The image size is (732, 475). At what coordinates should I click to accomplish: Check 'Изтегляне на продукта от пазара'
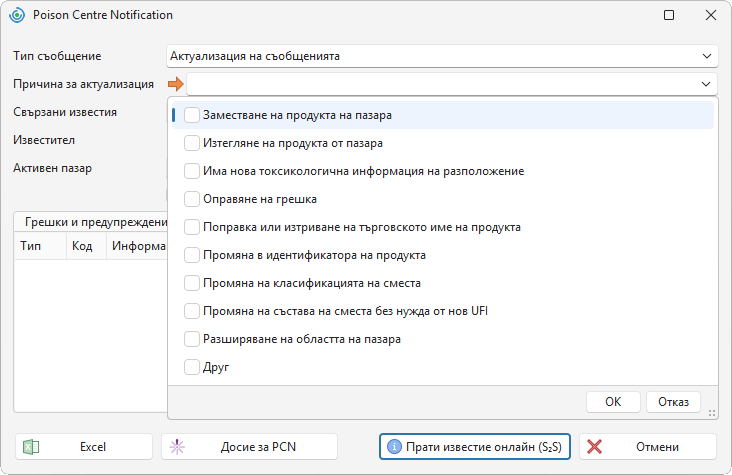(192, 143)
